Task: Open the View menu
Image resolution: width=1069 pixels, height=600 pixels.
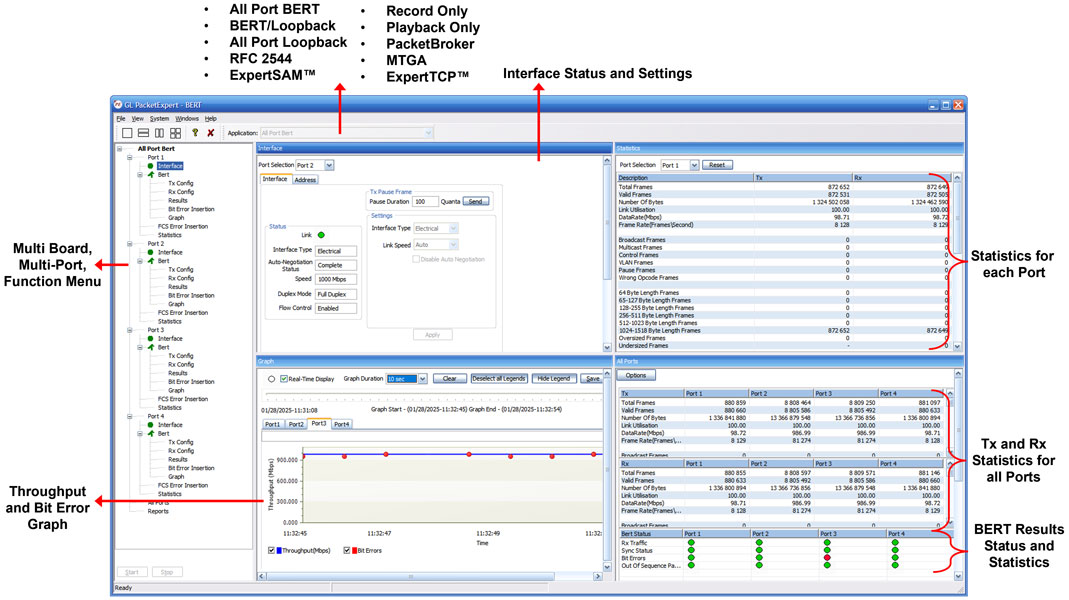Action: pos(137,119)
